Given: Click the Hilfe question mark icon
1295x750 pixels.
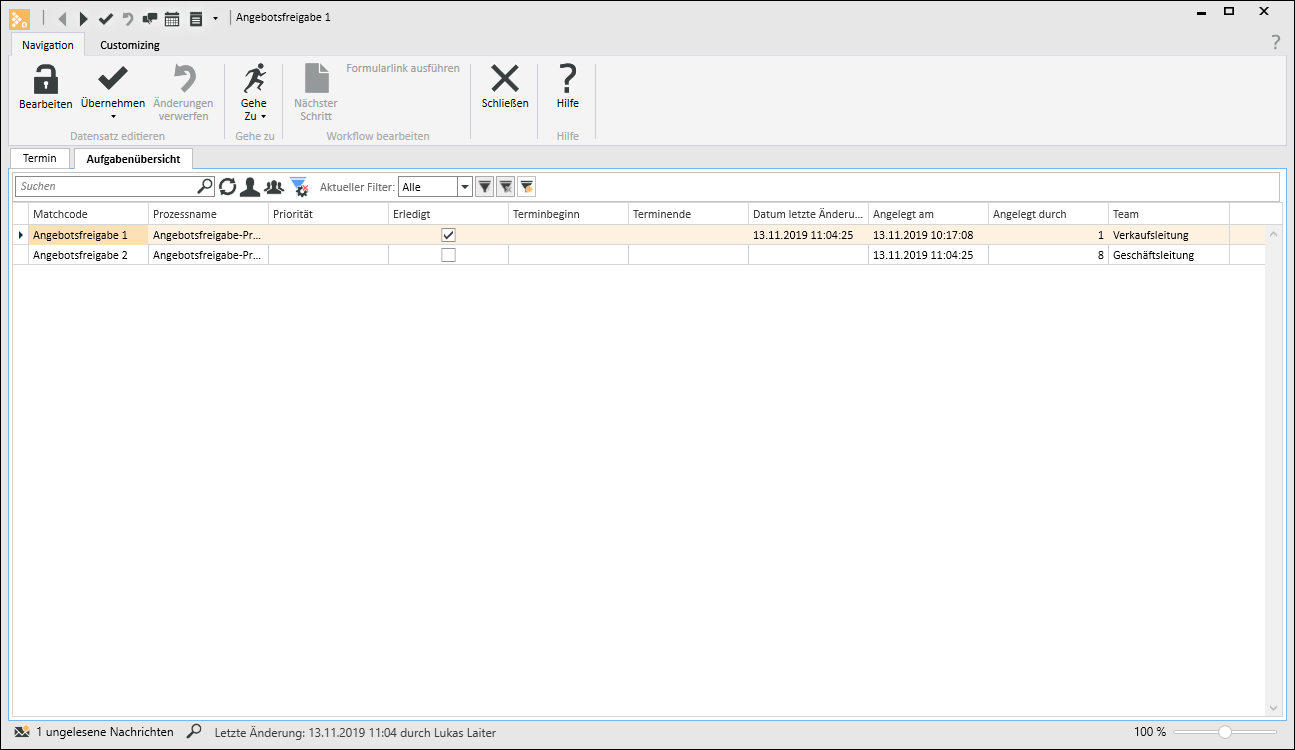Looking at the screenshot, I should [567, 79].
